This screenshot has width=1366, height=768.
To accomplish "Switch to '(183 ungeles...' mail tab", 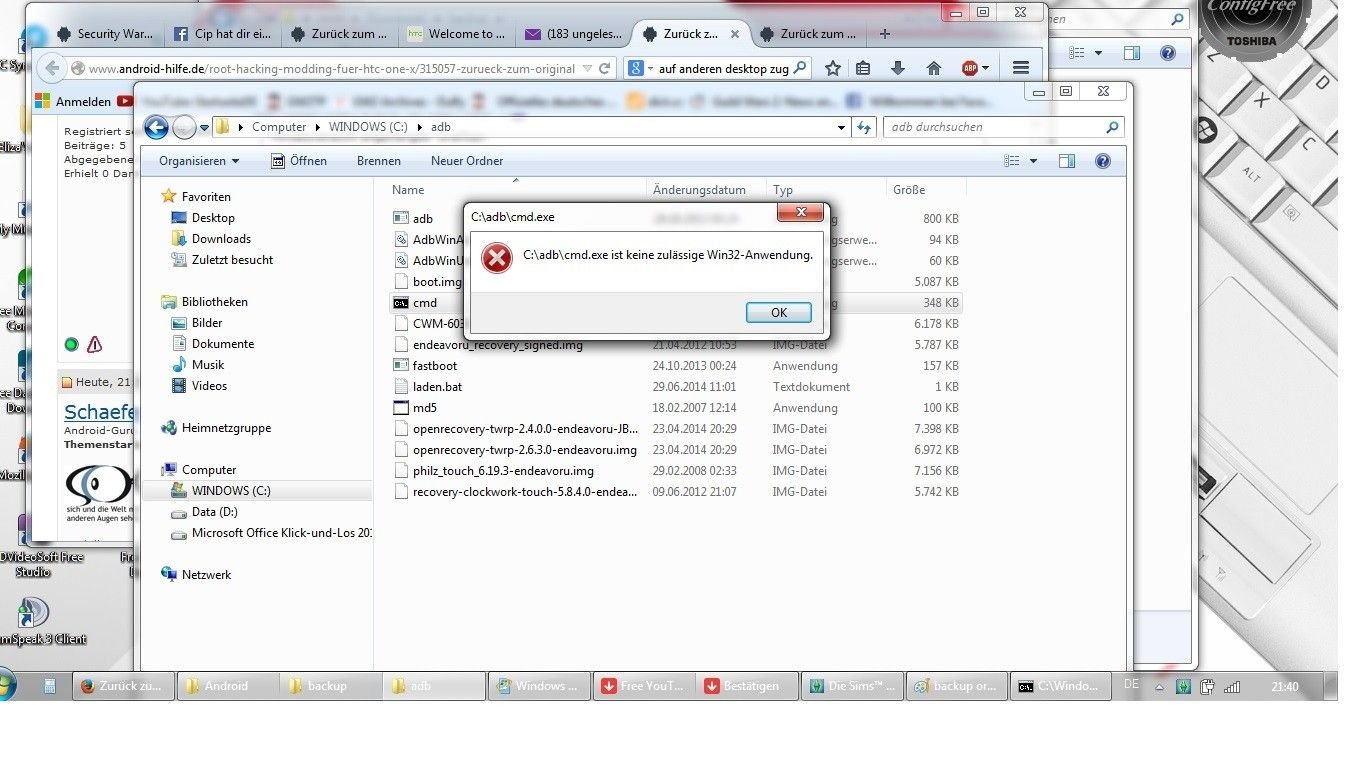I will click(574, 34).
